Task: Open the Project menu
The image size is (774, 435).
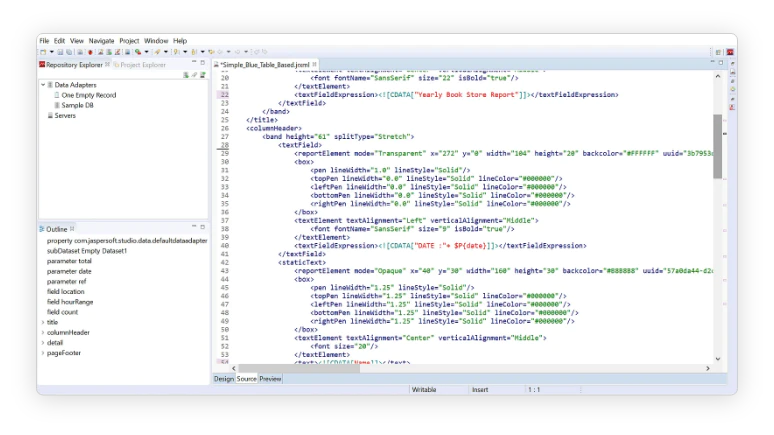Action: coord(129,41)
